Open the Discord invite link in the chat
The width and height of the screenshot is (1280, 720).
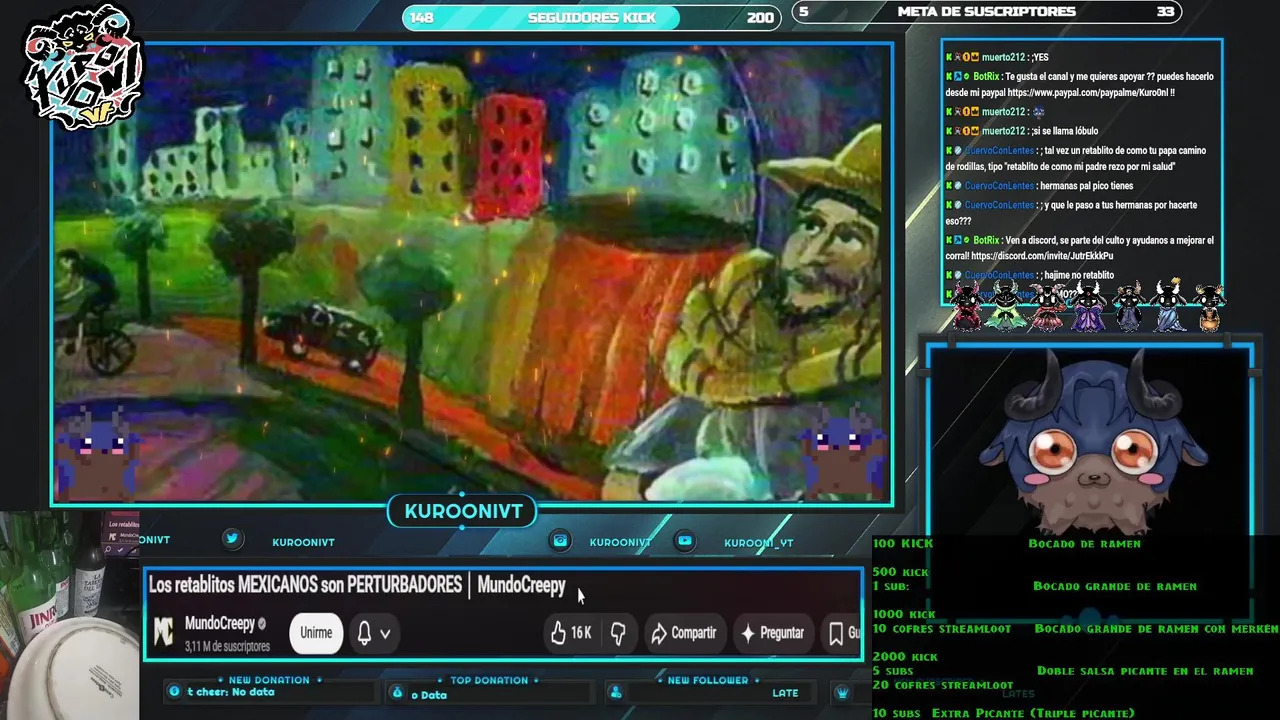pyautogui.click(x=1042, y=256)
